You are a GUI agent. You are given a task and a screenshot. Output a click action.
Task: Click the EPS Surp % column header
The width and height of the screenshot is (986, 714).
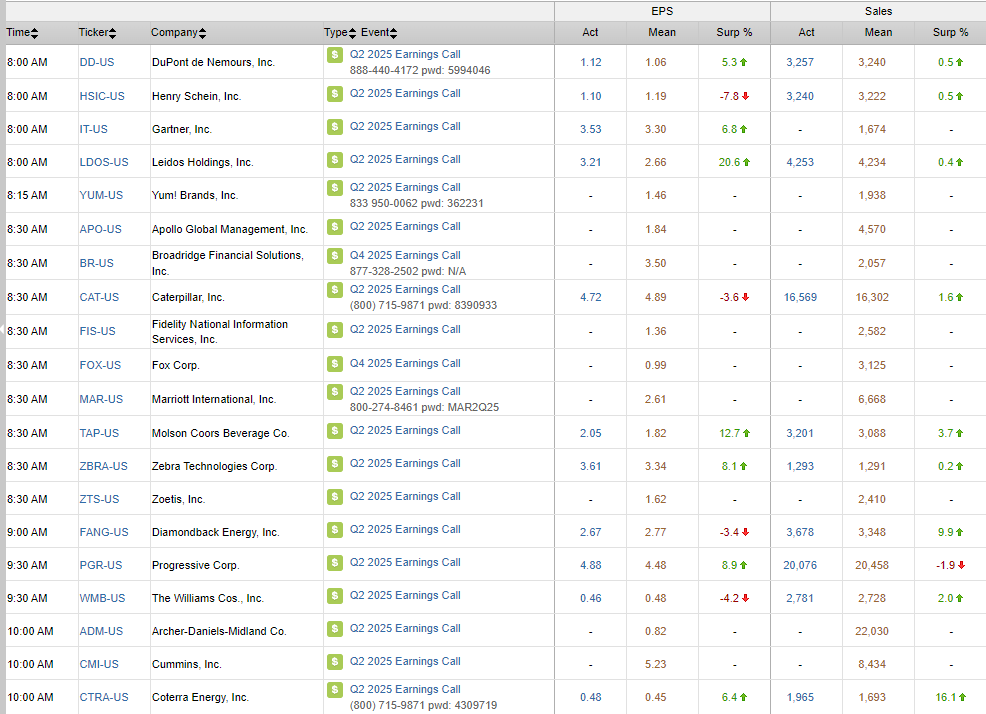point(734,33)
